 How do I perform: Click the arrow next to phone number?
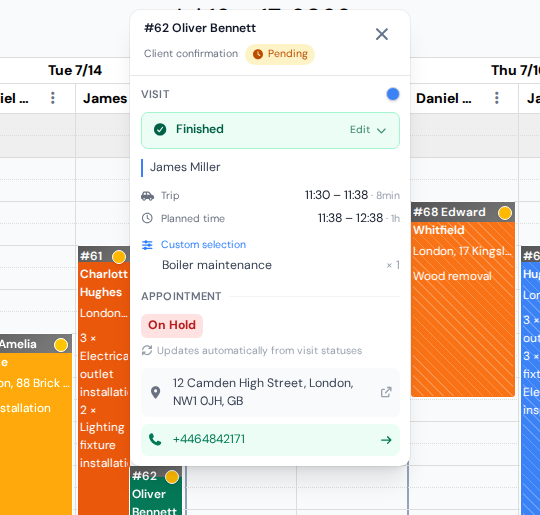click(386, 440)
